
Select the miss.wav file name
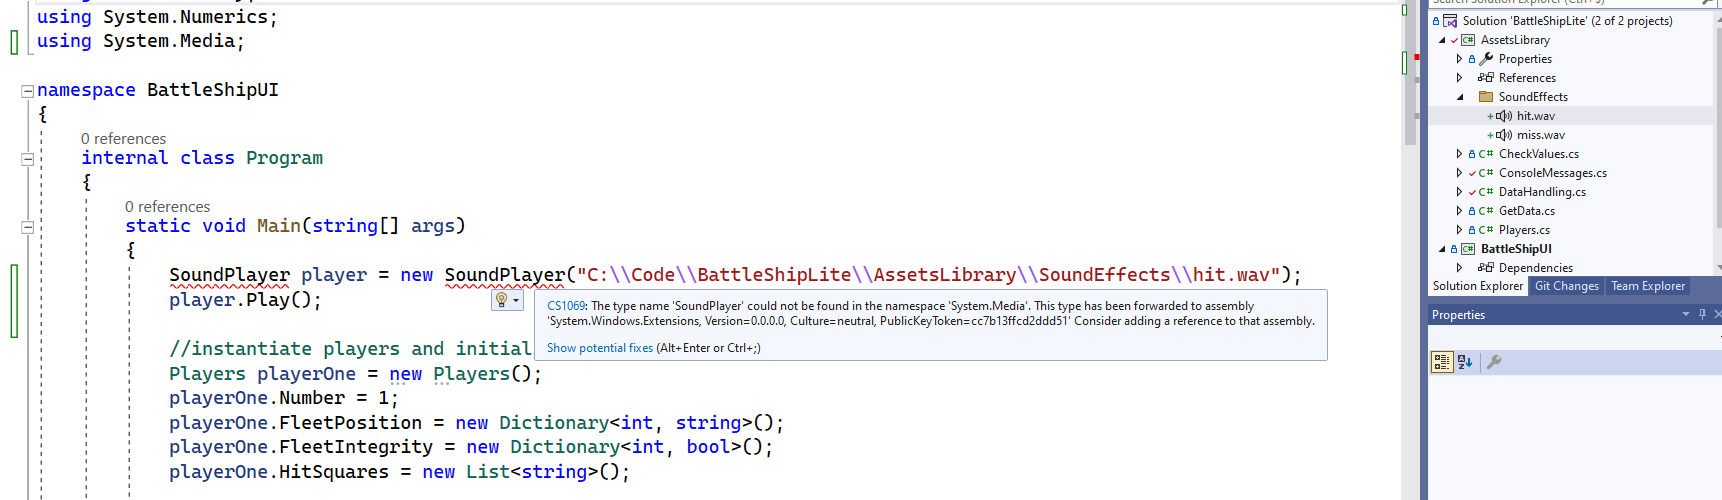(x=1541, y=135)
